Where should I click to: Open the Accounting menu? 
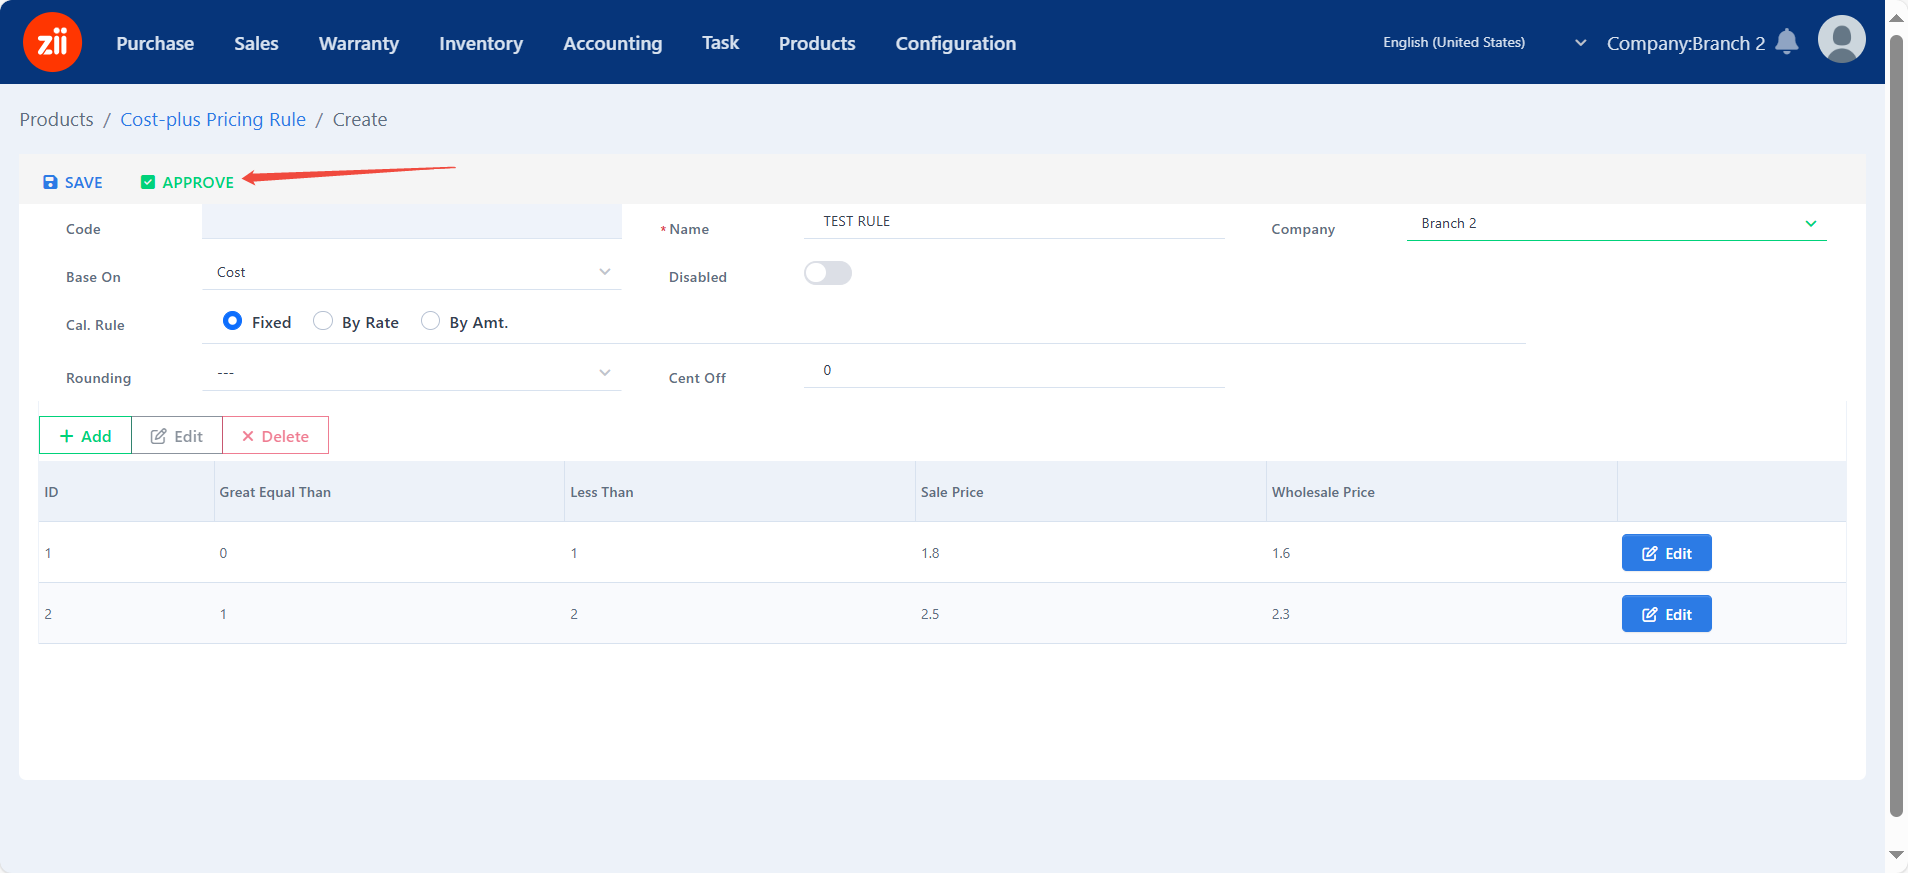[x=612, y=43]
